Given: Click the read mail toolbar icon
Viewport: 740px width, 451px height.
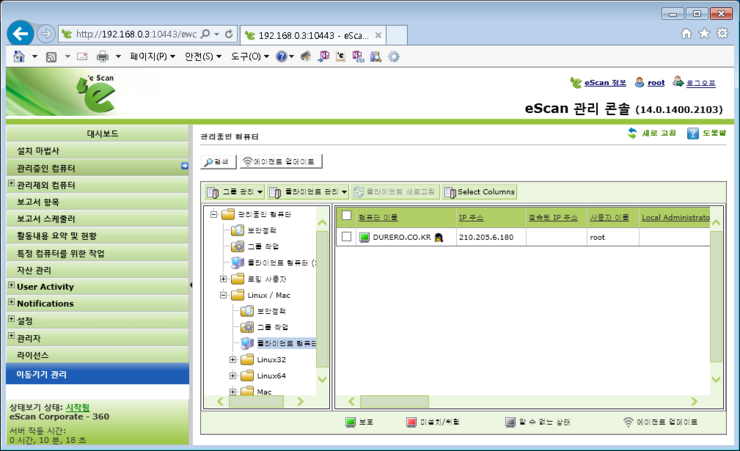Looking at the screenshot, I should click(x=82, y=57).
